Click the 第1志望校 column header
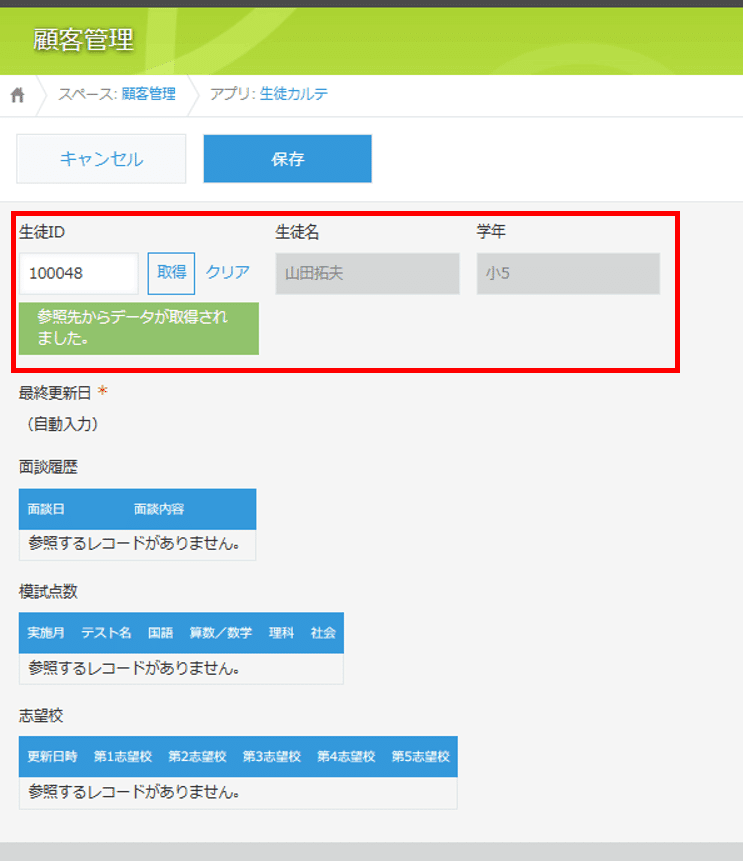Screen dimensions: 743x861 point(122,757)
